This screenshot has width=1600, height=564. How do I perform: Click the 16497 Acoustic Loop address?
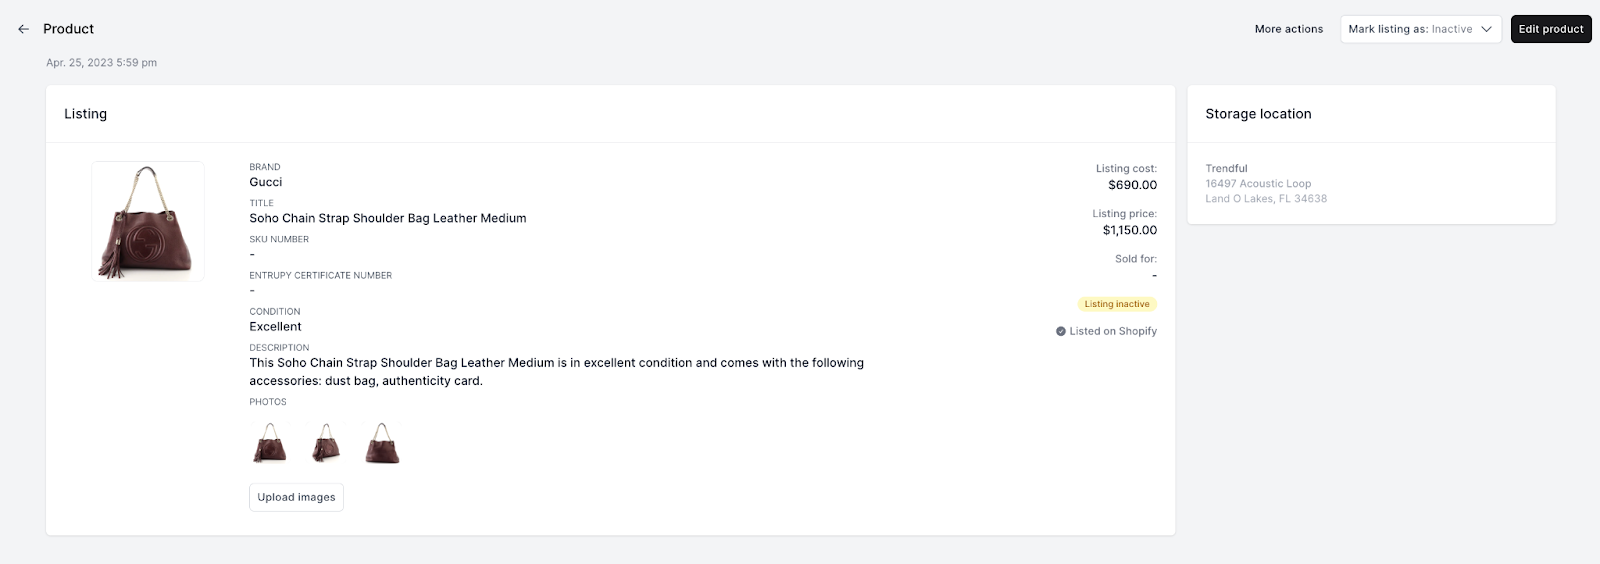coord(1258,183)
